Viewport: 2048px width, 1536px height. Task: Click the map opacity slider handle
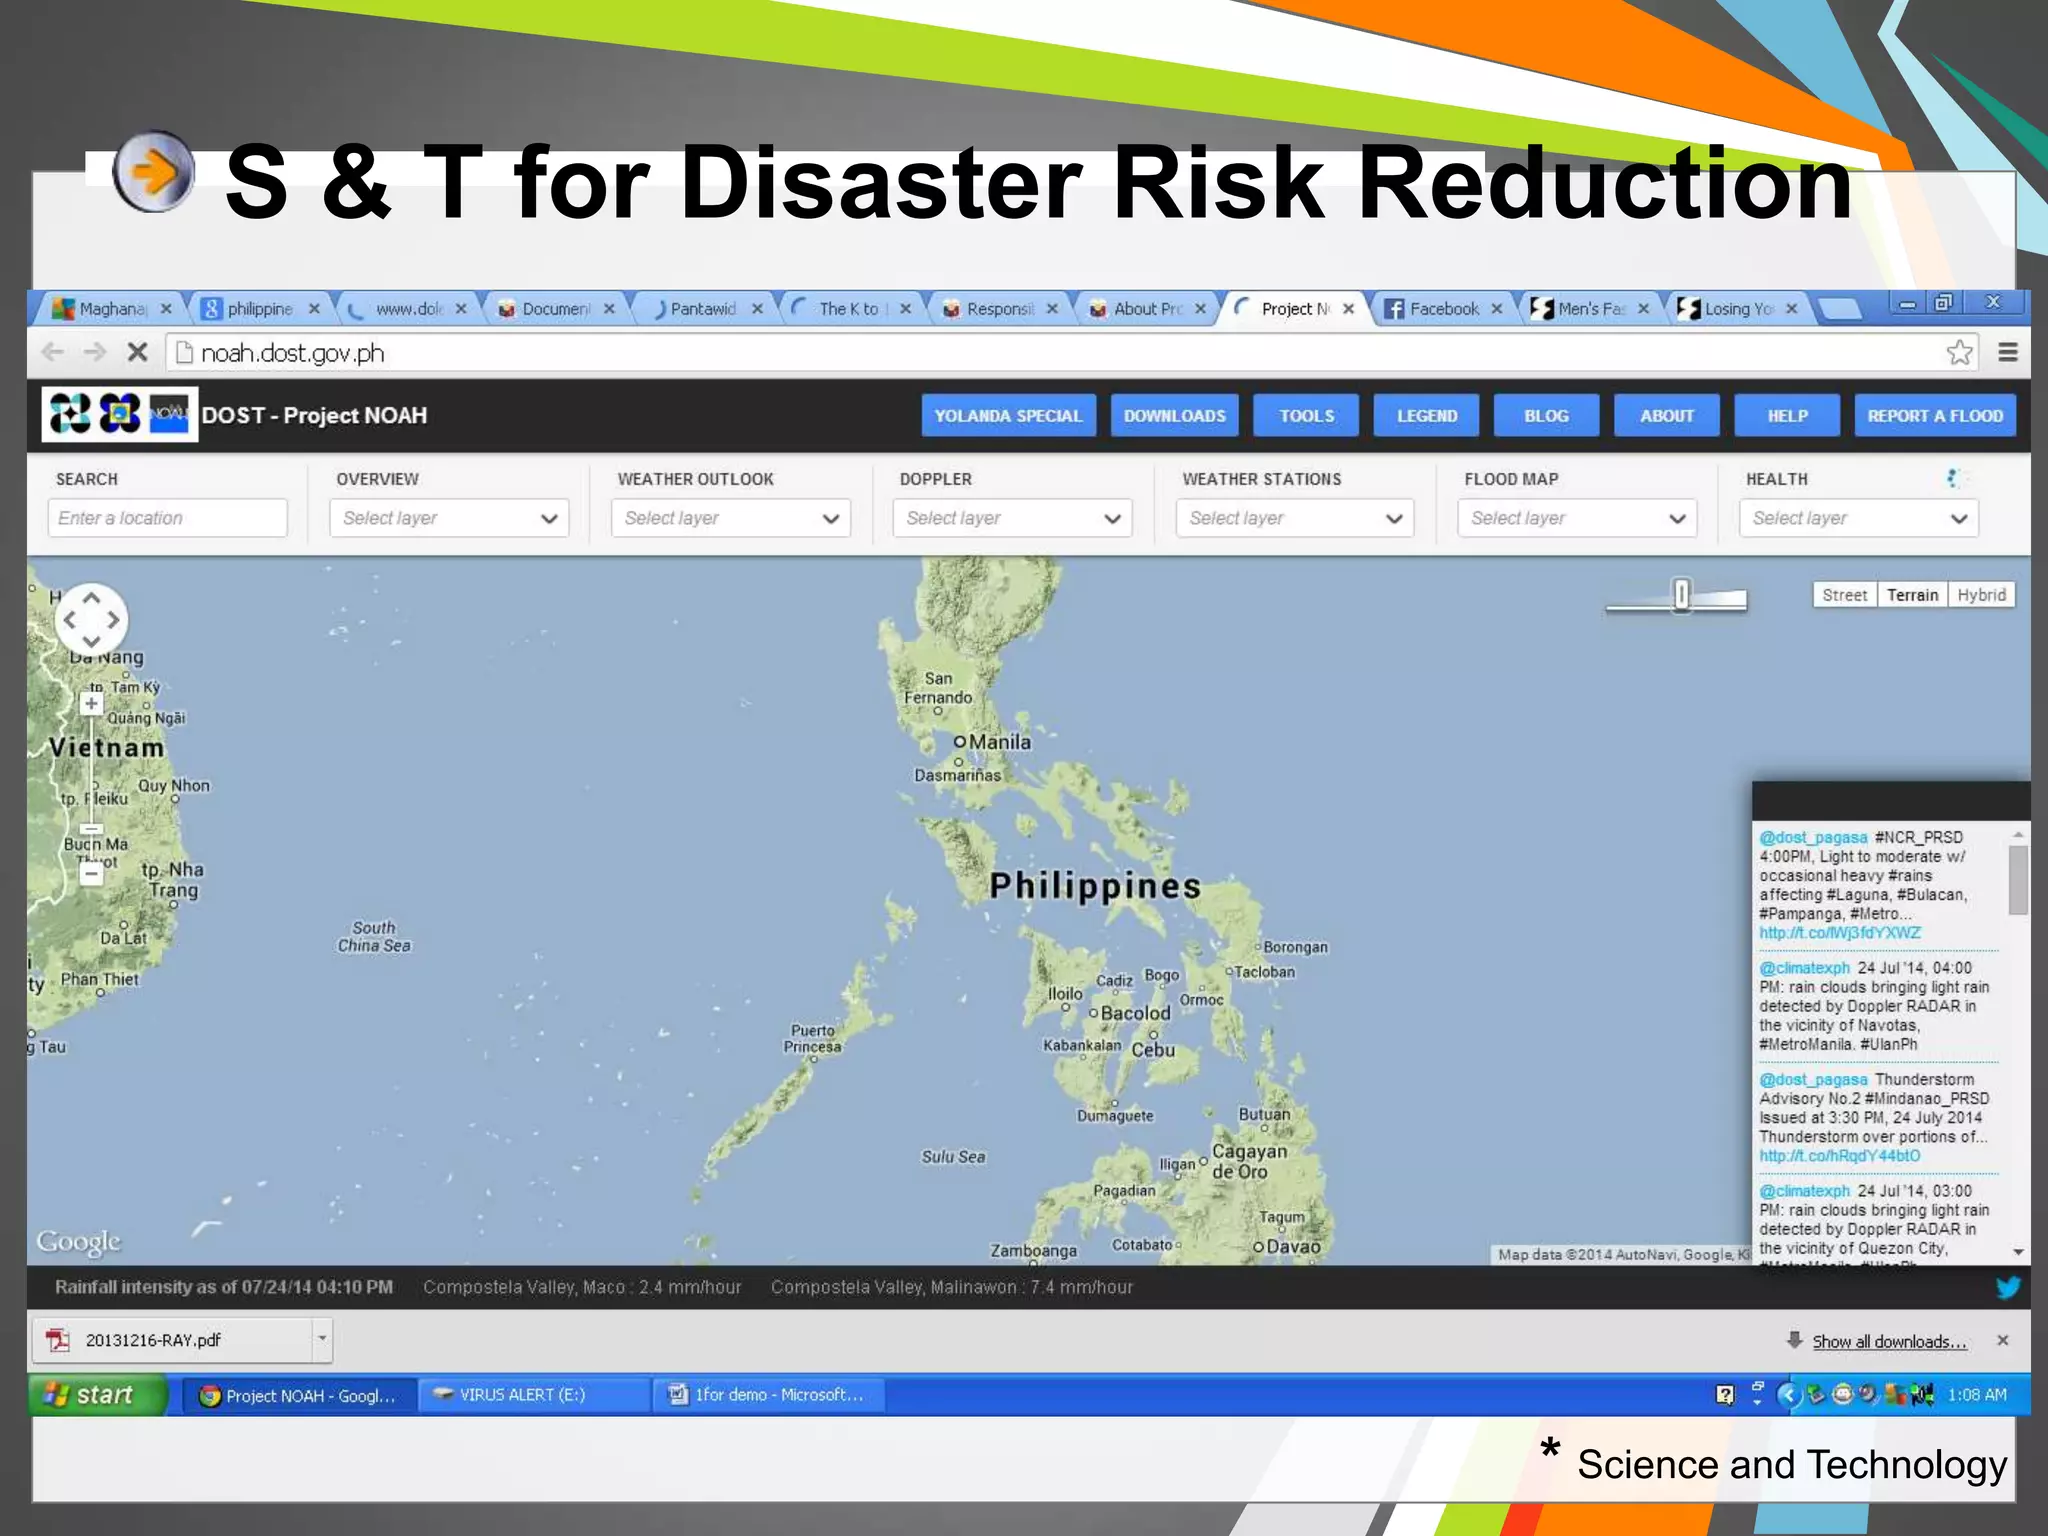[x=1681, y=595]
